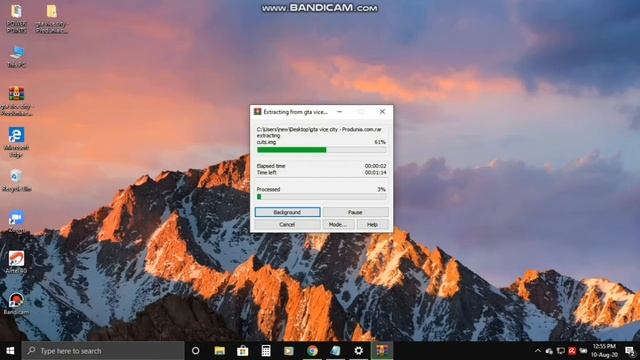Click the cloud icon in system tray
This screenshot has width=640, height=360.
tap(549, 351)
